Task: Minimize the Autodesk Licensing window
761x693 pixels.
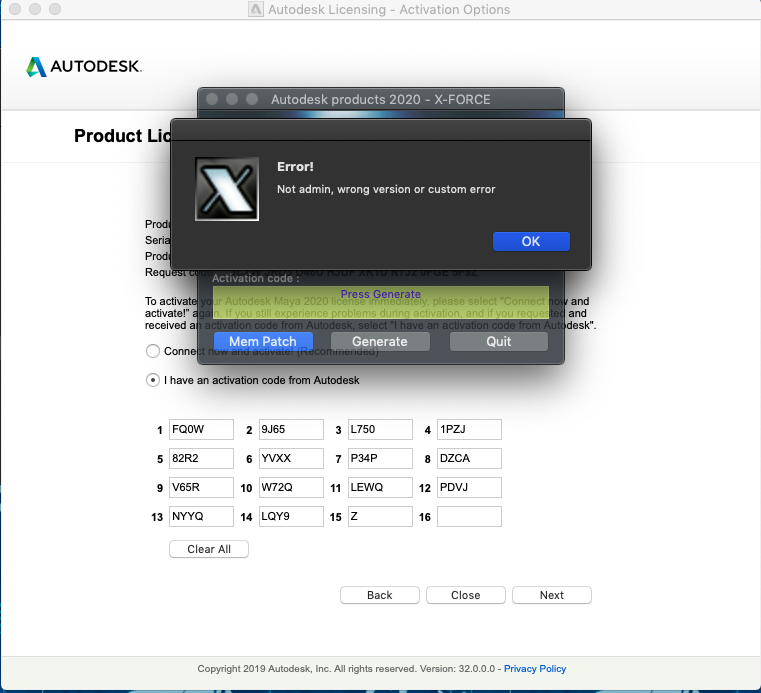Action: coord(35,9)
